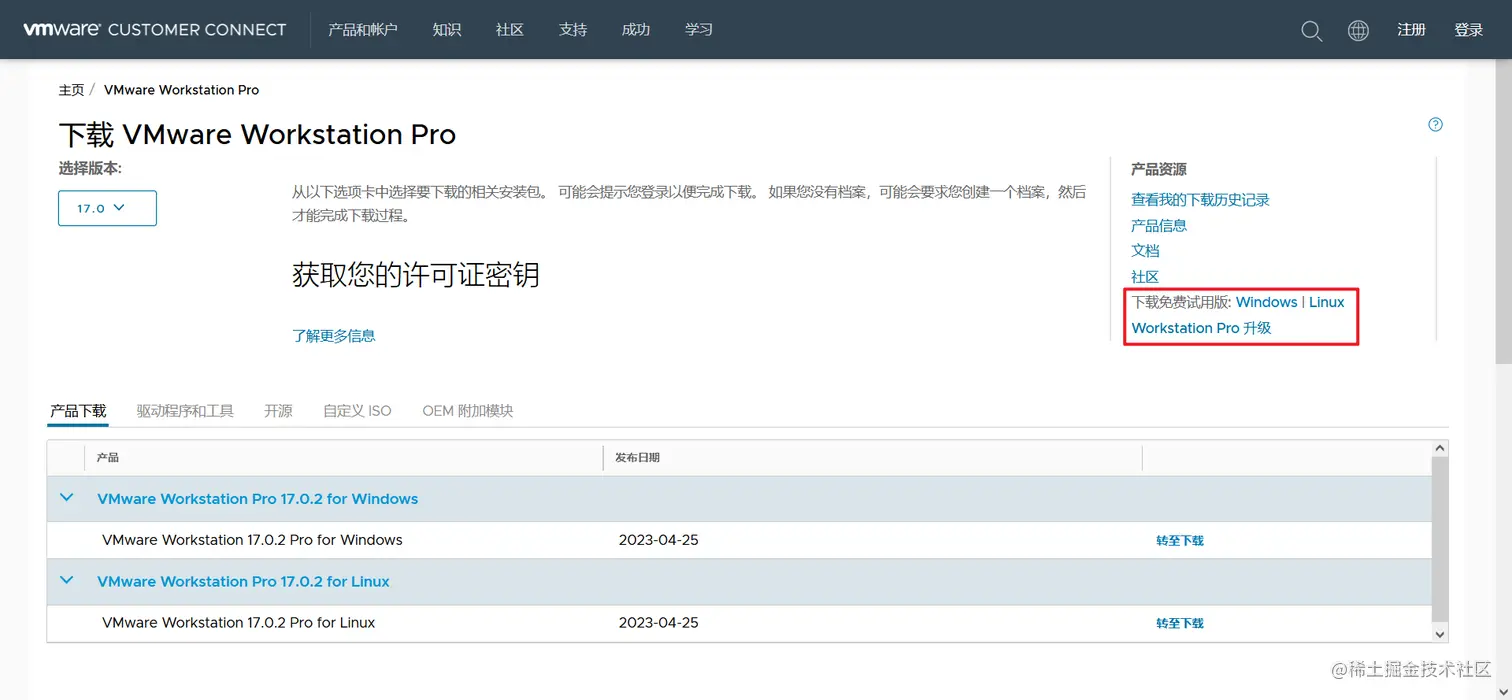This screenshot has height=700, width=1512.
Task: Download free trial for Linux
Action: (1327, 302)
